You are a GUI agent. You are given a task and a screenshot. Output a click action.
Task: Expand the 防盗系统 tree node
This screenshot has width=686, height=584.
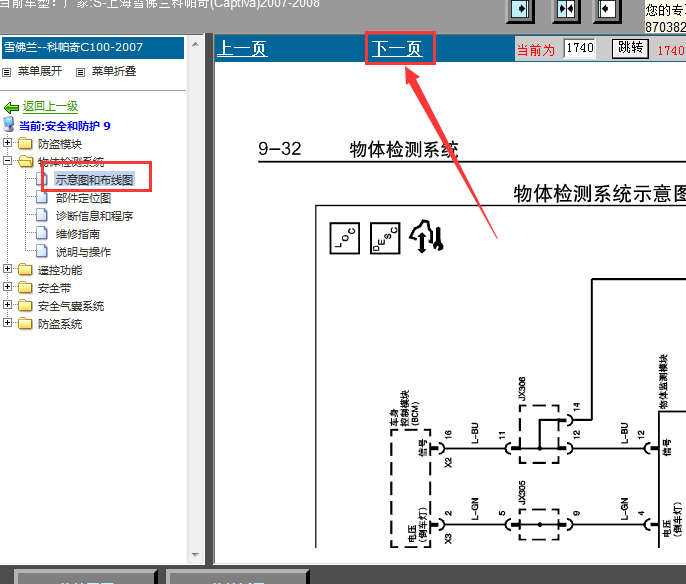pos(7,322)
